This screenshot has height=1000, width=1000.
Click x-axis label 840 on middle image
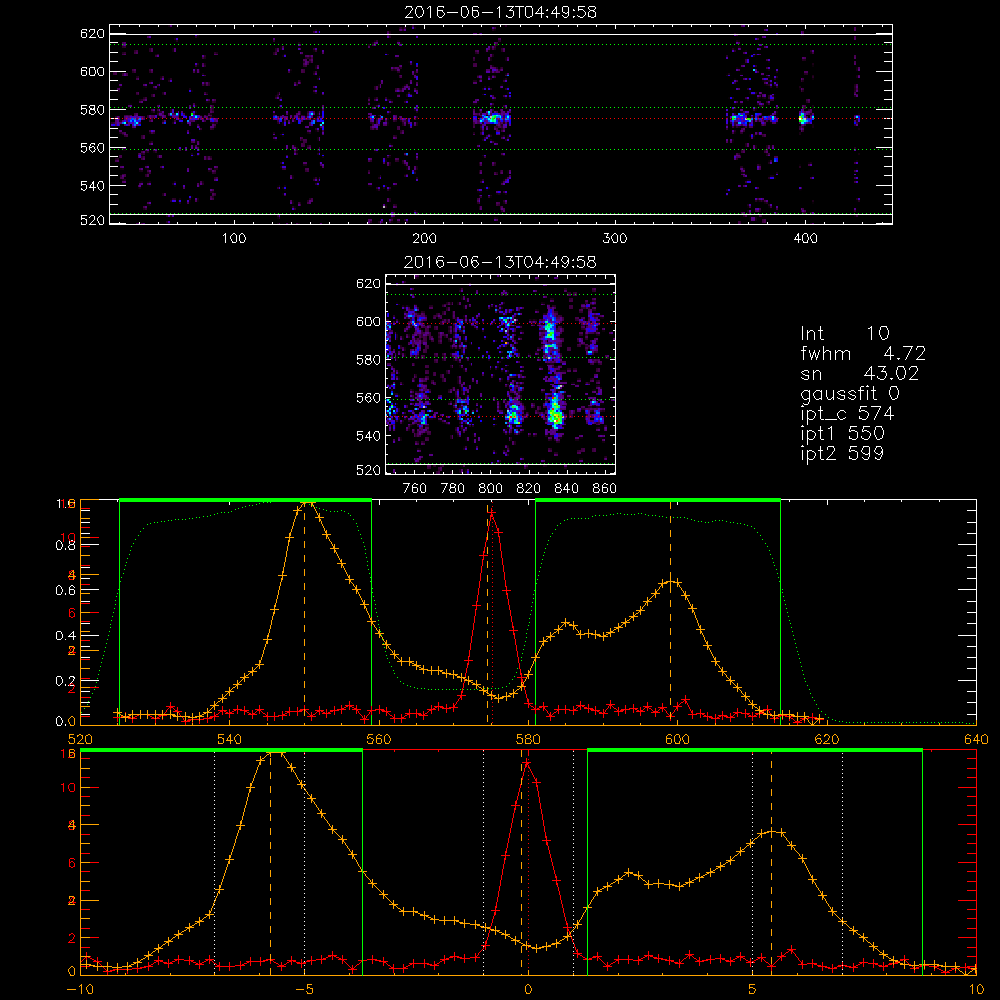click(x=566, y=489)
